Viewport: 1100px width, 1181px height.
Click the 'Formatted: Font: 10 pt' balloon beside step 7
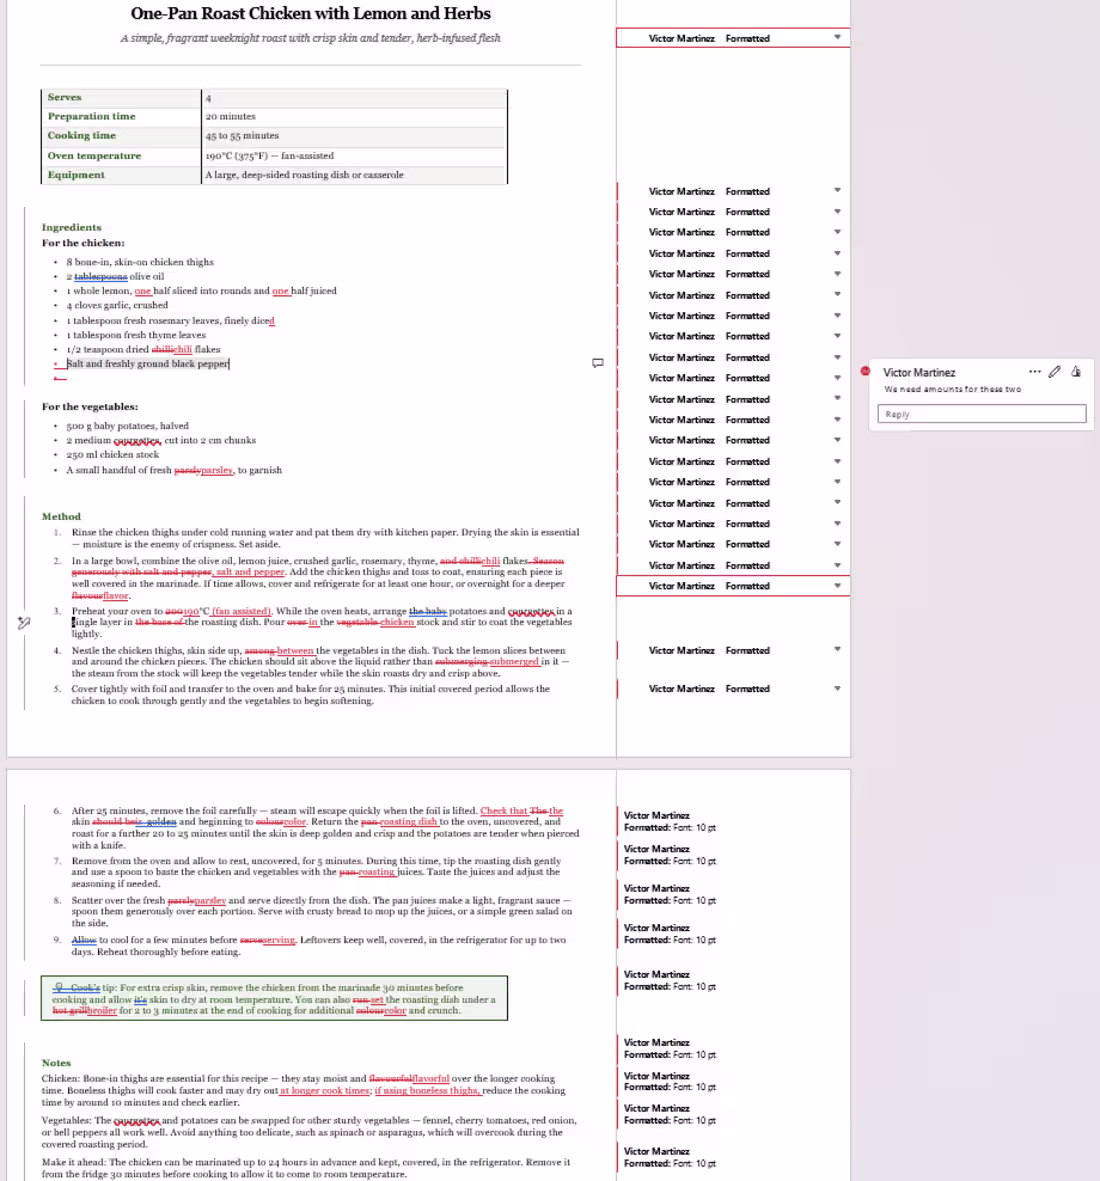click(670, 855)
